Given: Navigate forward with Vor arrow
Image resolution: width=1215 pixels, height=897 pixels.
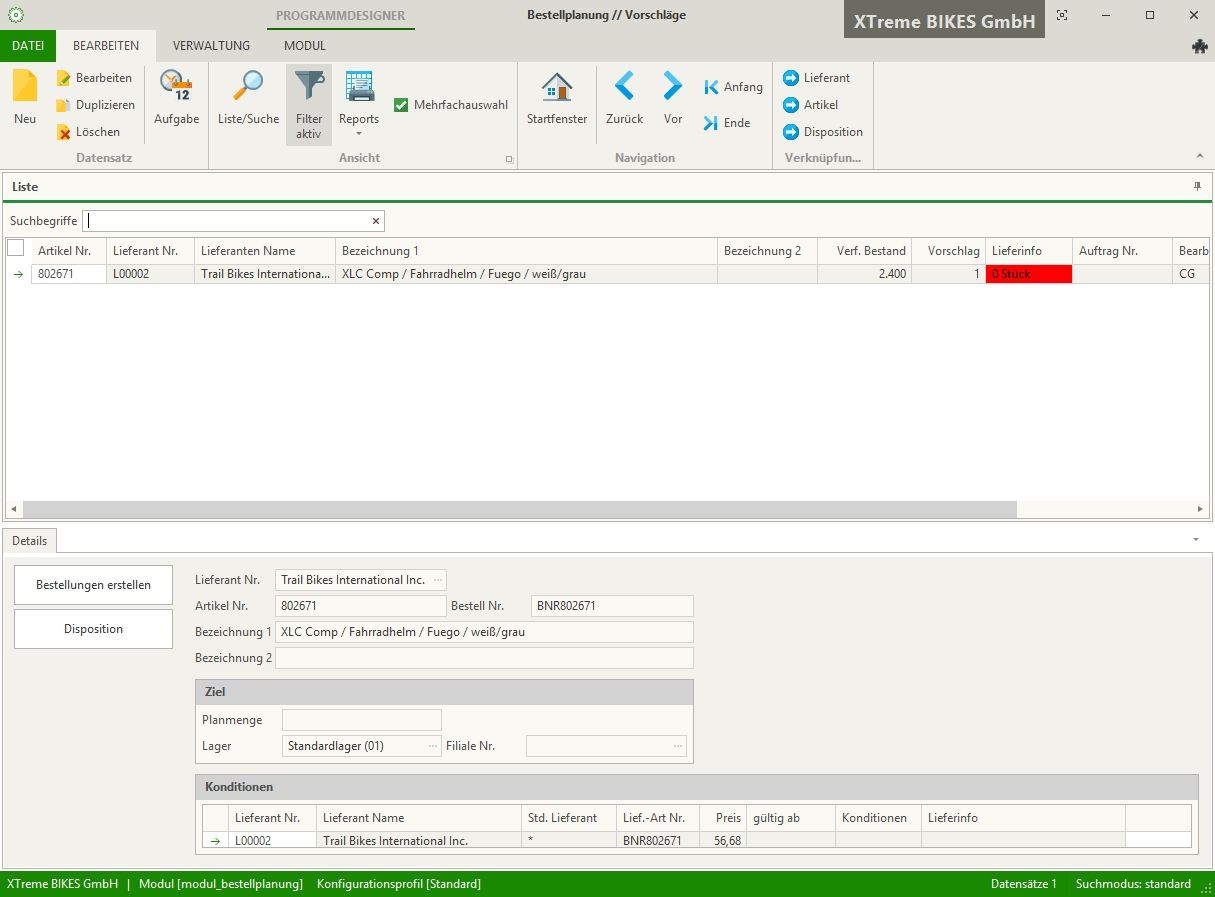Looking at the screenshot, I should point(673,88).
